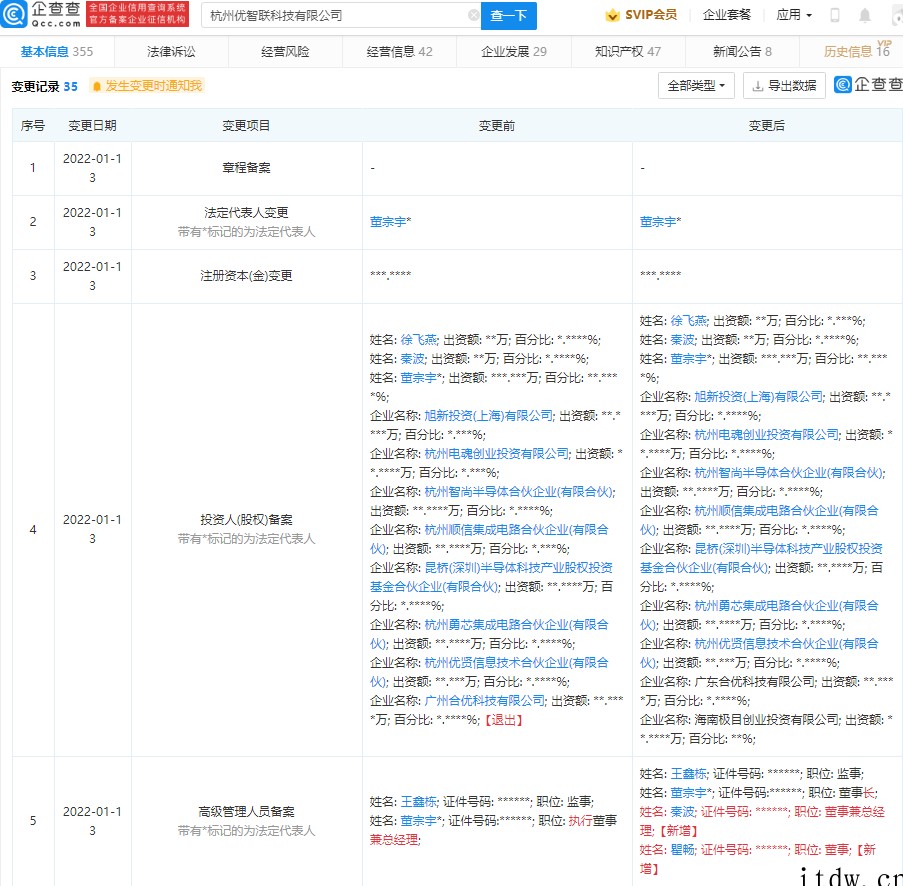Image resolution: width=903 pixels, height=886 pixels.
Task: Open 秦波 link in row 4 变更后
Action: 682,340
